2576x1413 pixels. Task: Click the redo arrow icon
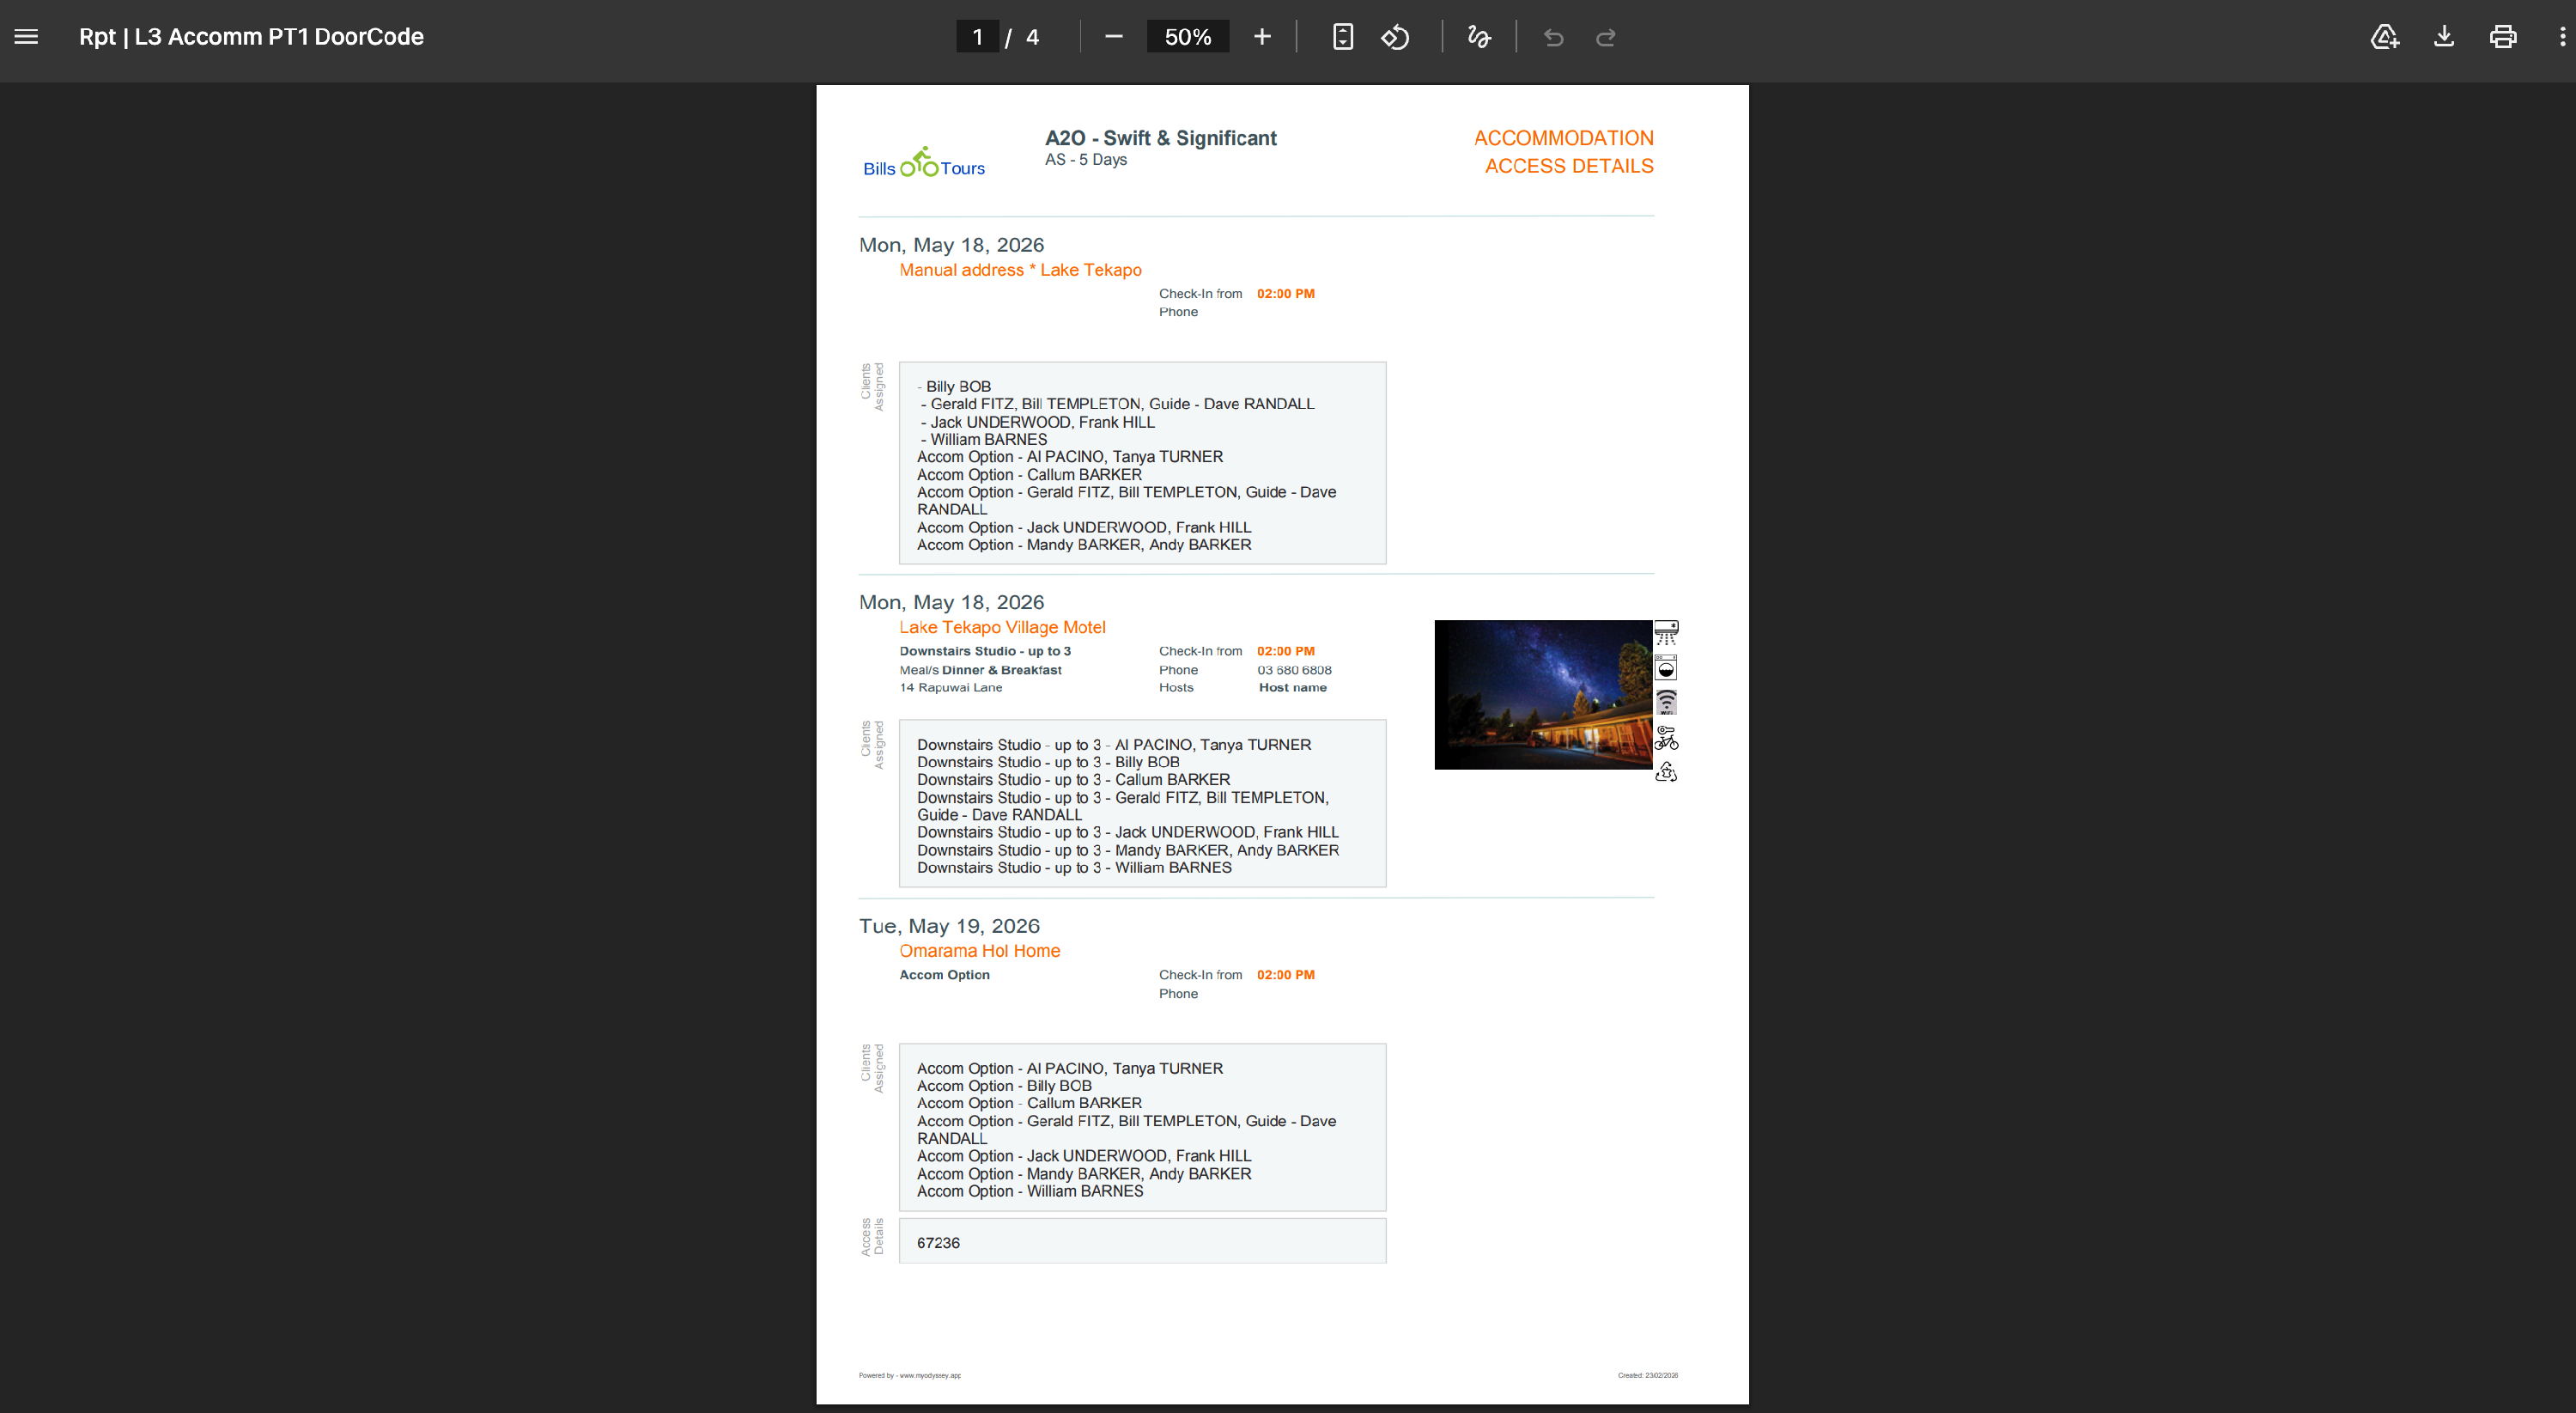point(1606,37)
